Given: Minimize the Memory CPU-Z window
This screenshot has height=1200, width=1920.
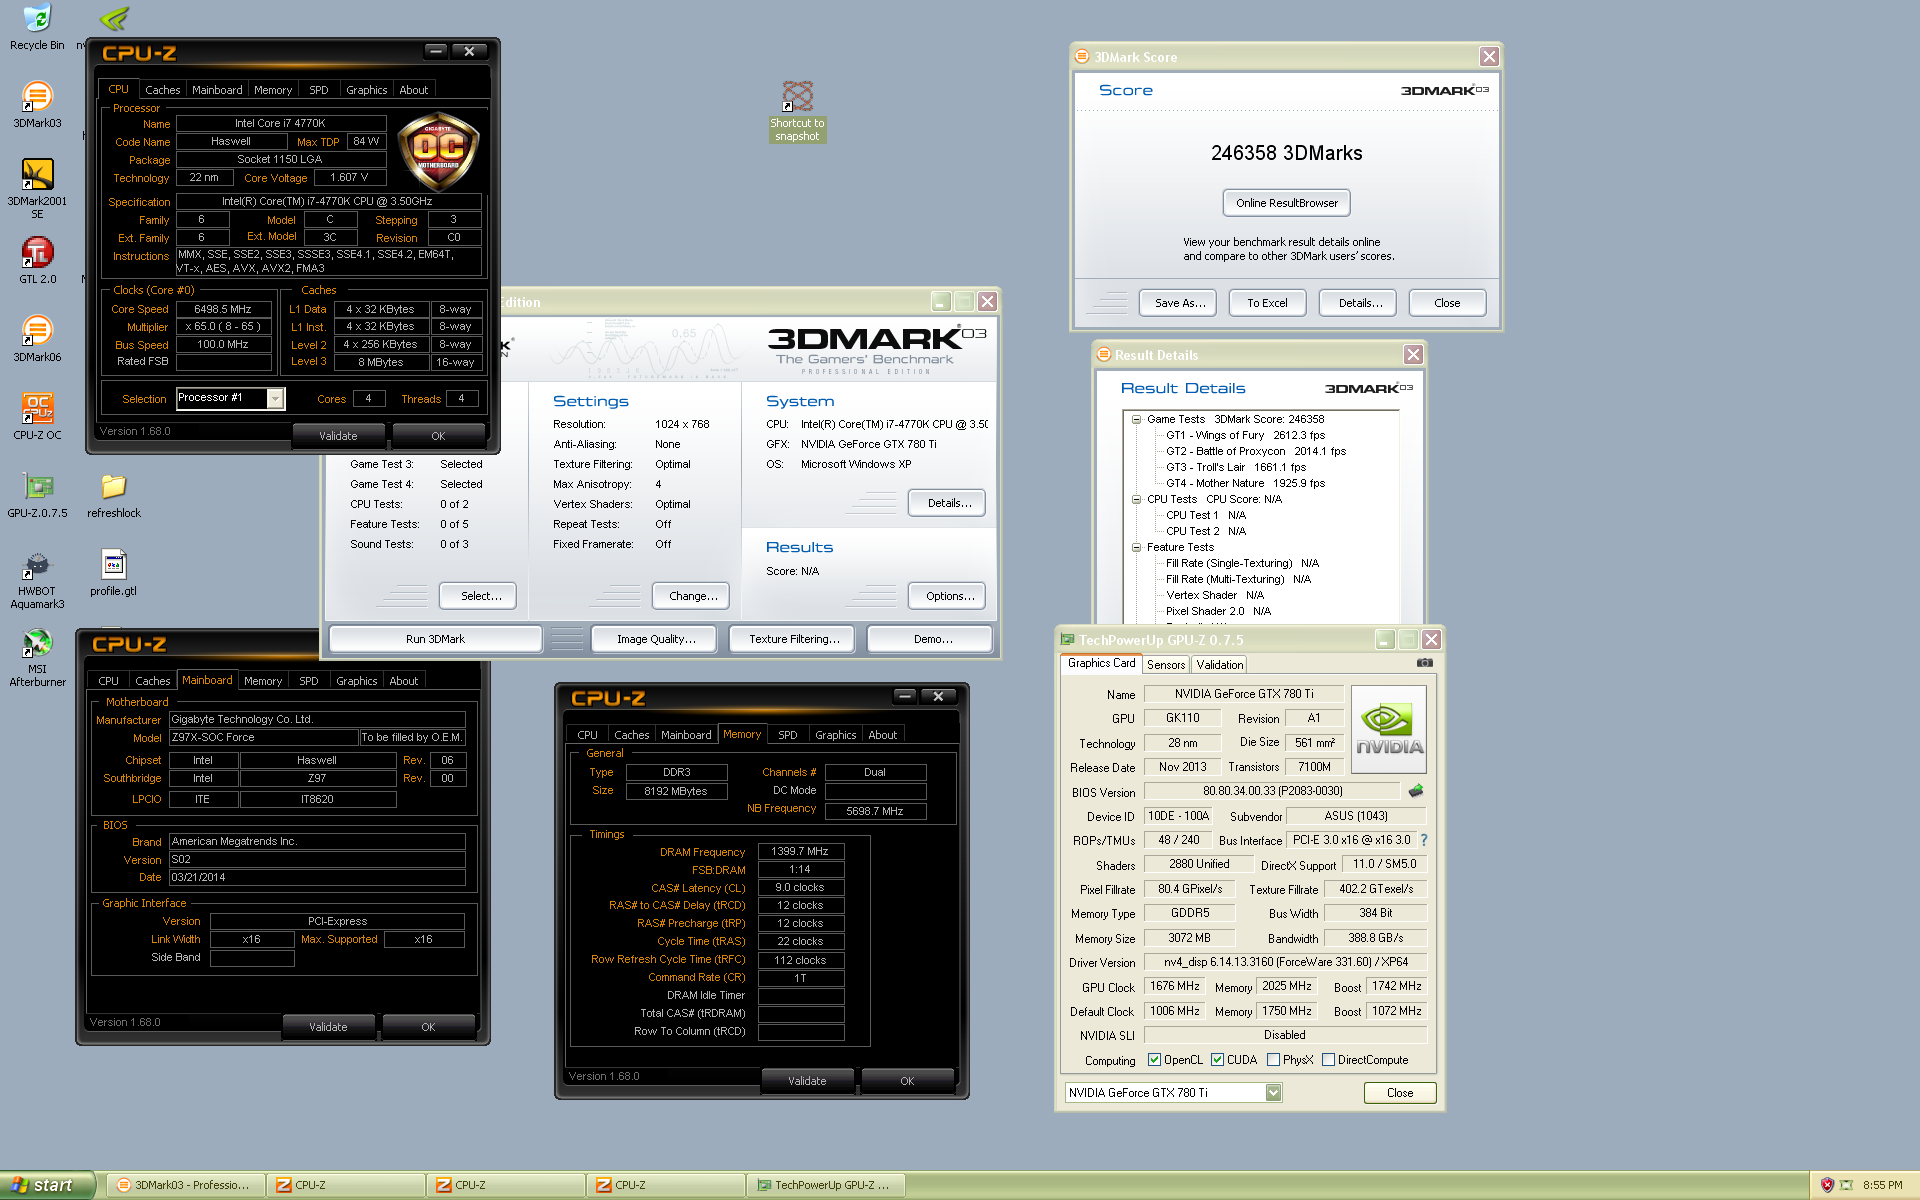Looking at the screenshot, I should tap(905, 696).
